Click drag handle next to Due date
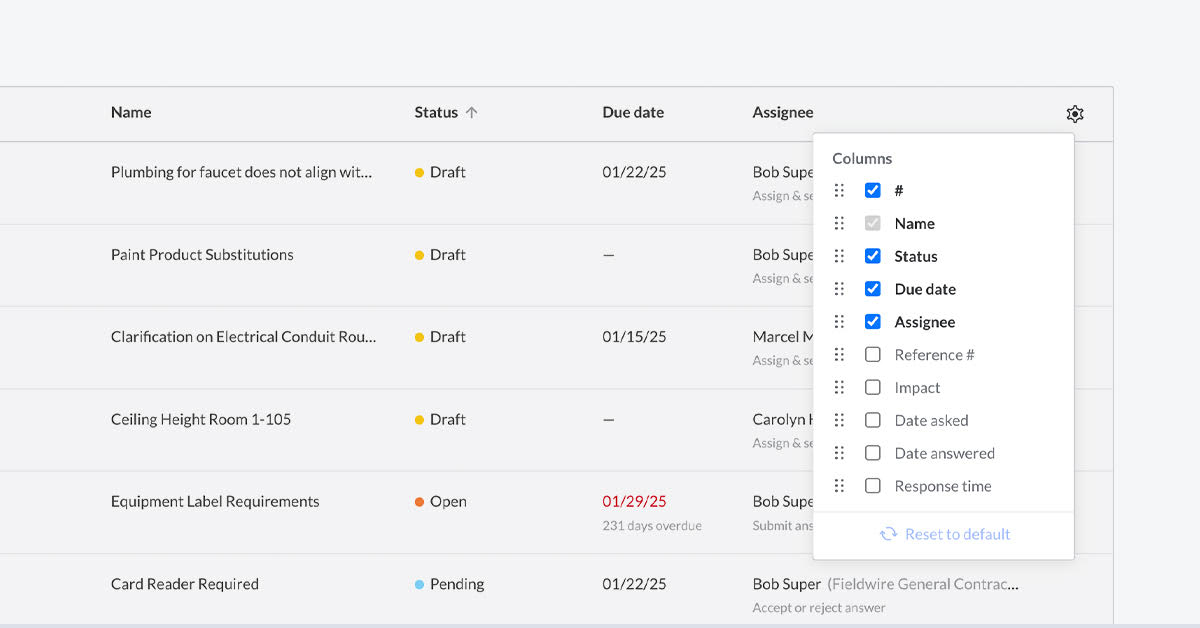The width and height of the screenshot is (1200, 628). pyautogui.click(x=839, y=289)
